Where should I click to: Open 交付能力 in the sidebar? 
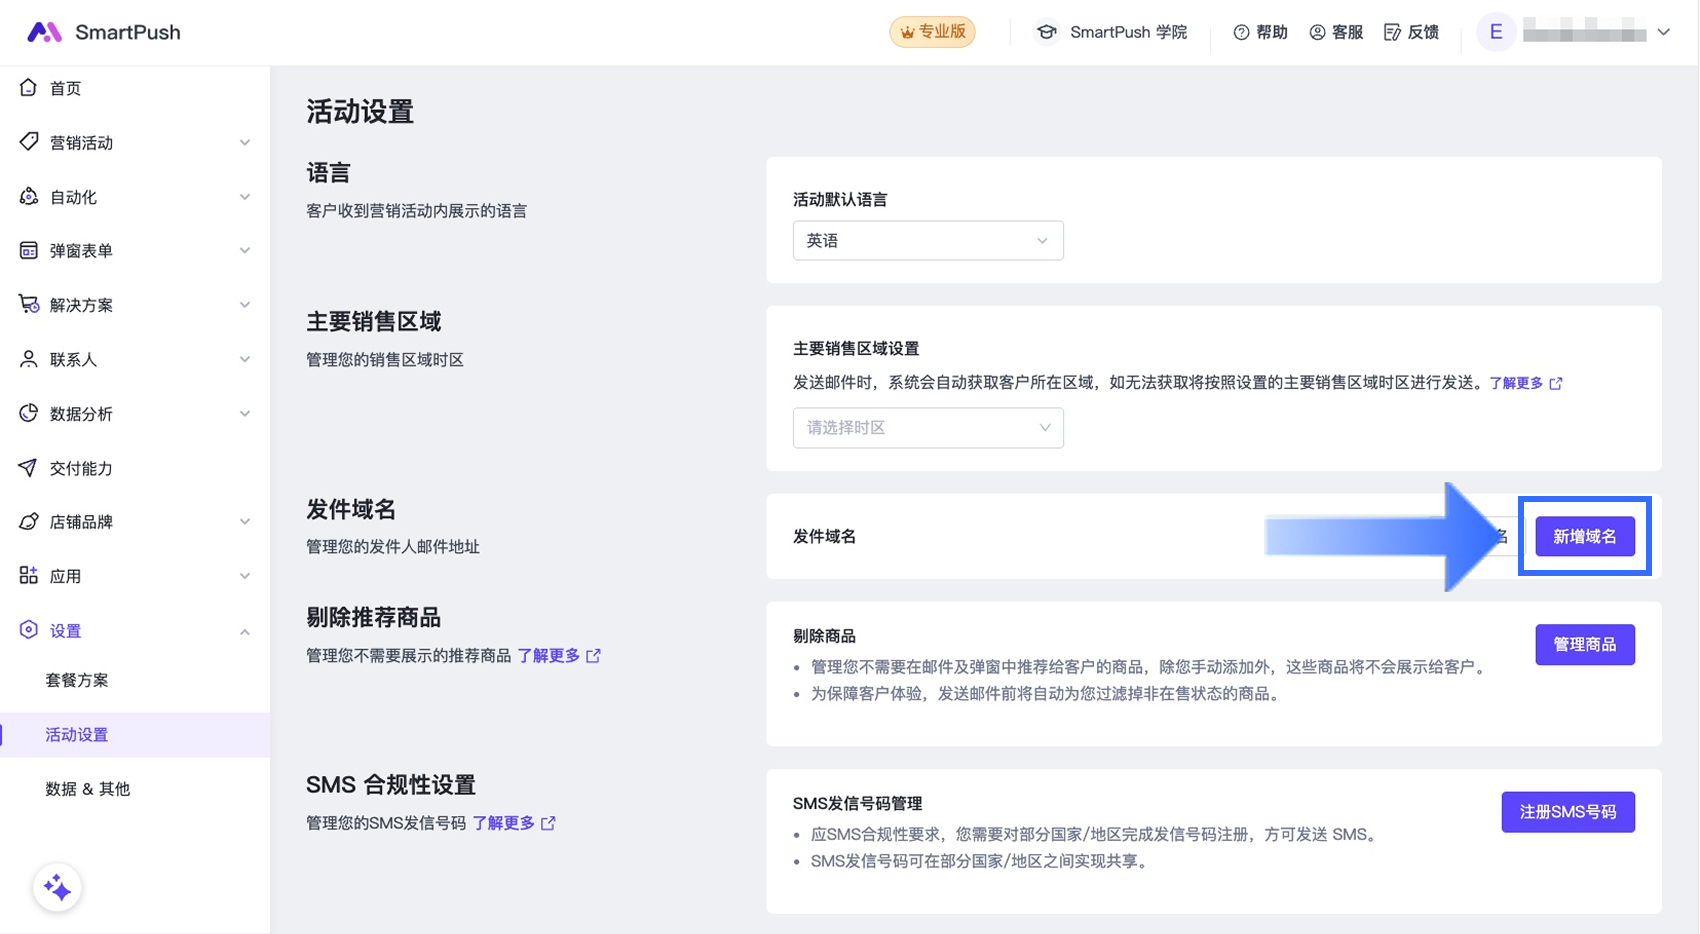coord(81,468)
